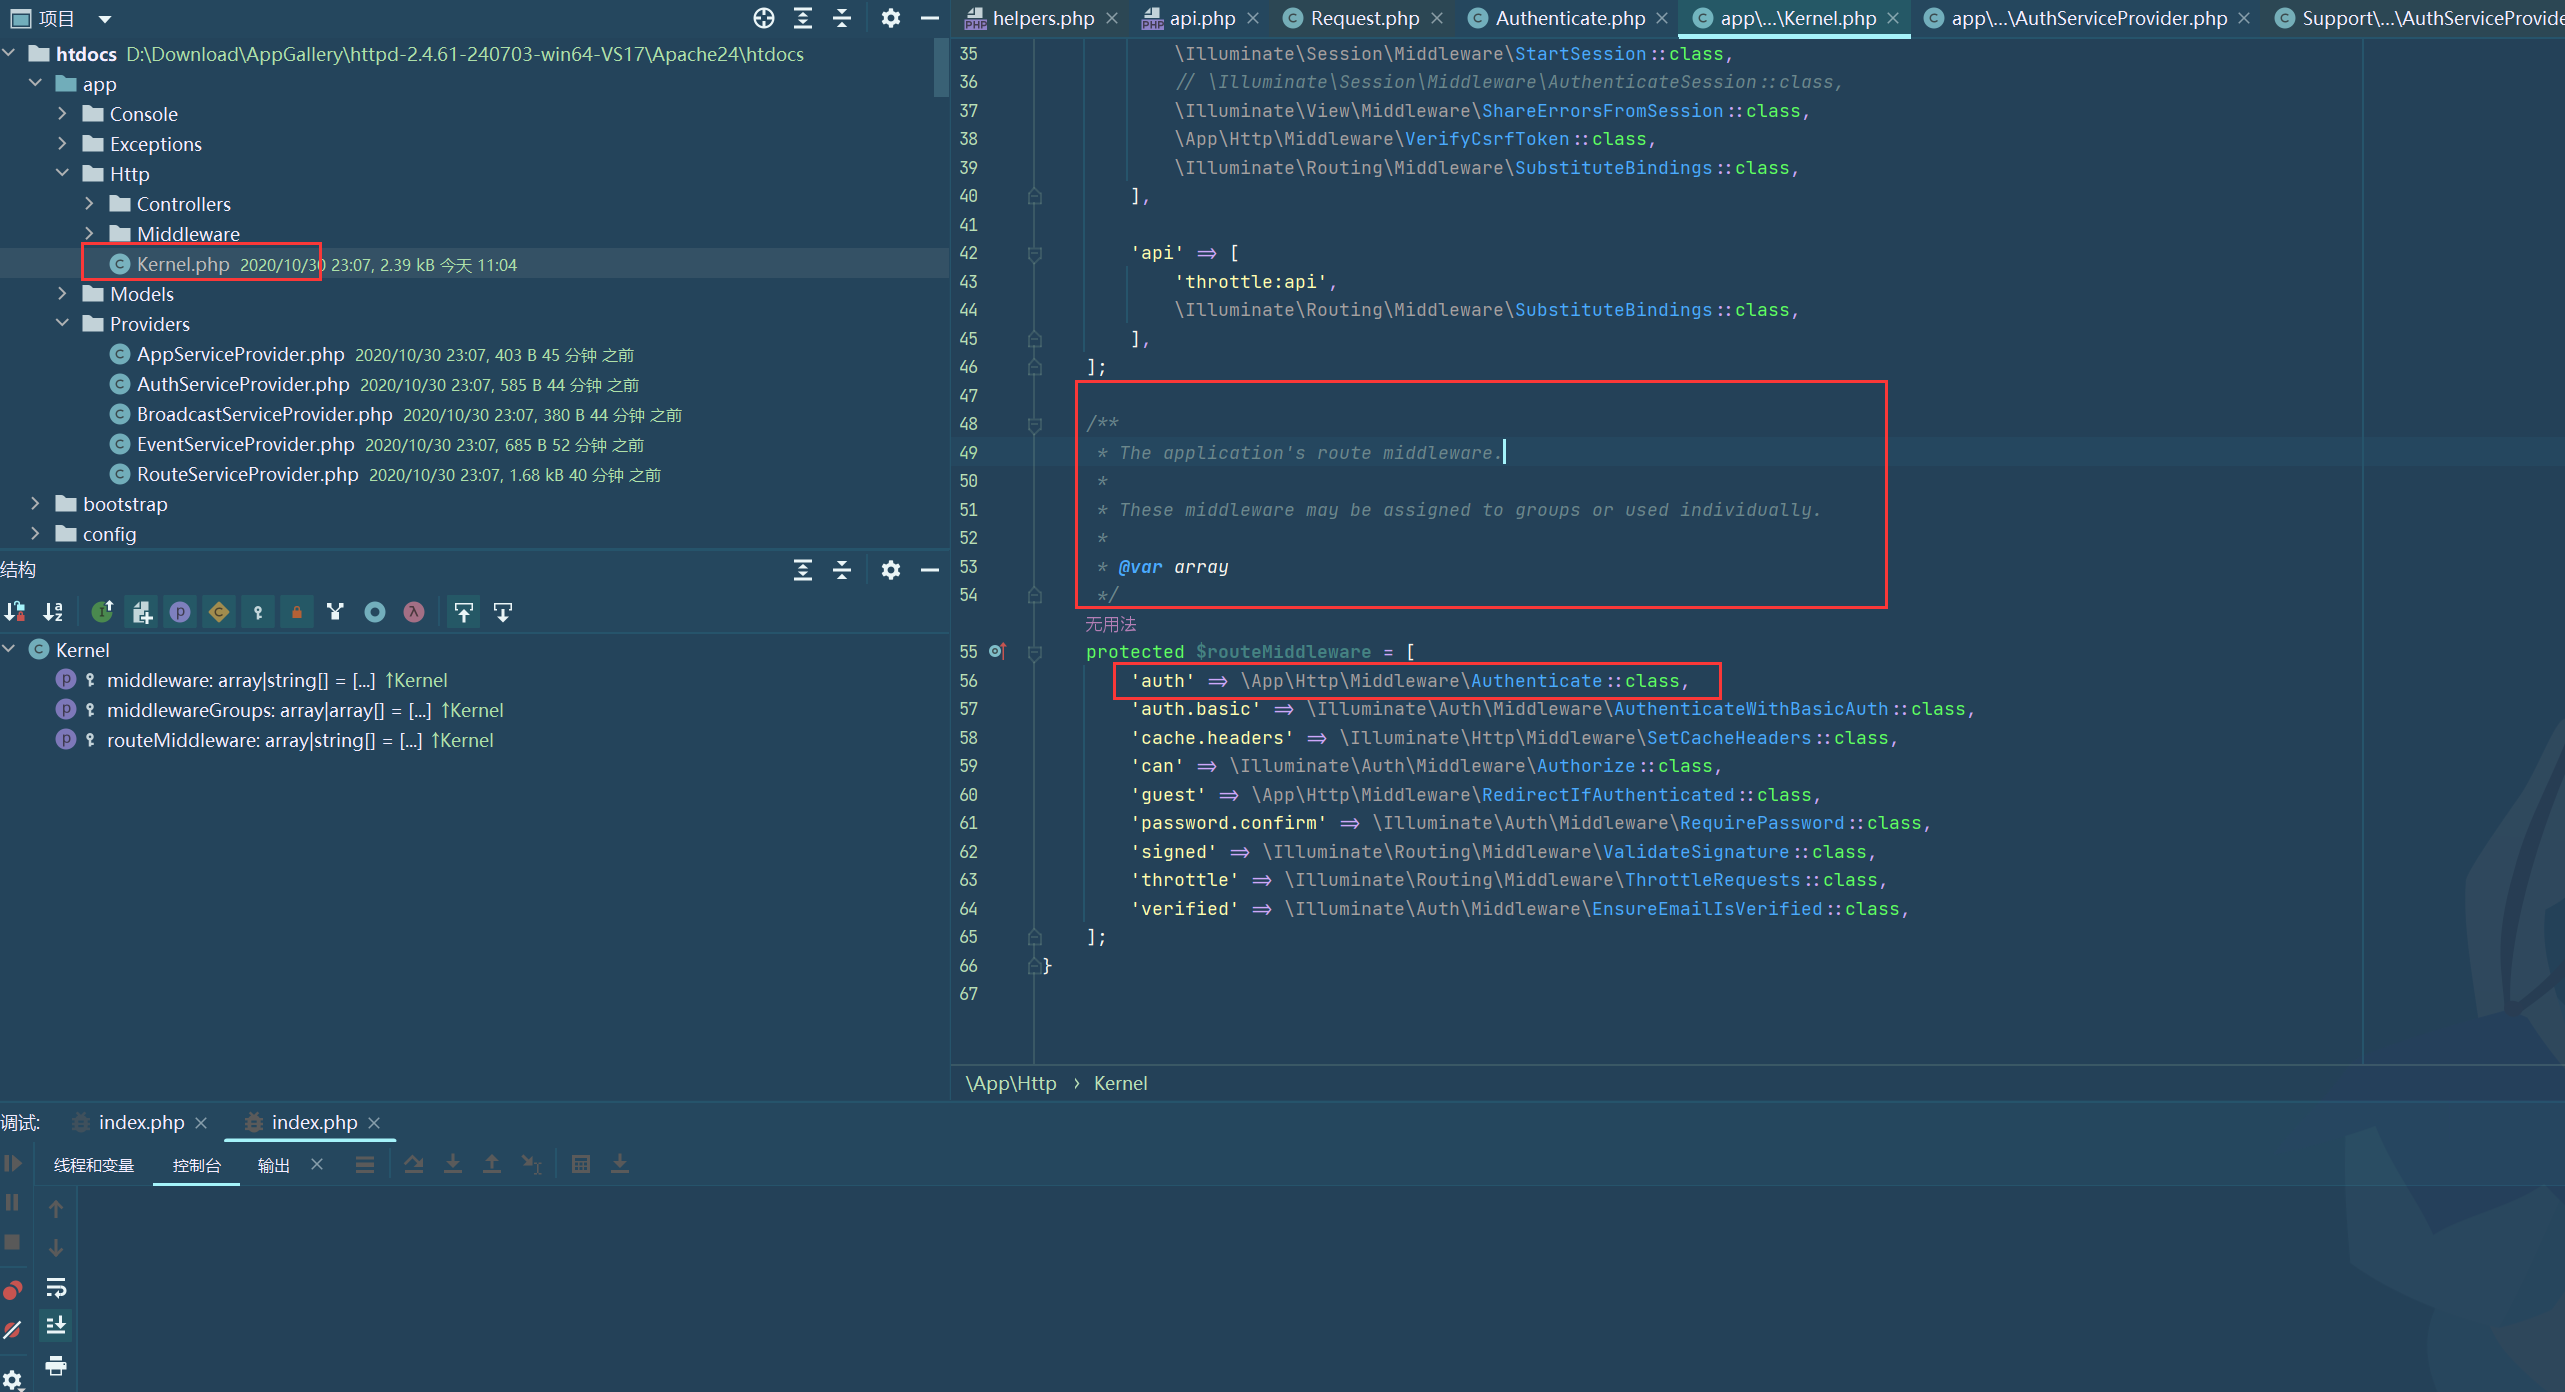Click the overriding-property gutter icon on line 55
This screenshot has width=2565, height=1392.
997,651
